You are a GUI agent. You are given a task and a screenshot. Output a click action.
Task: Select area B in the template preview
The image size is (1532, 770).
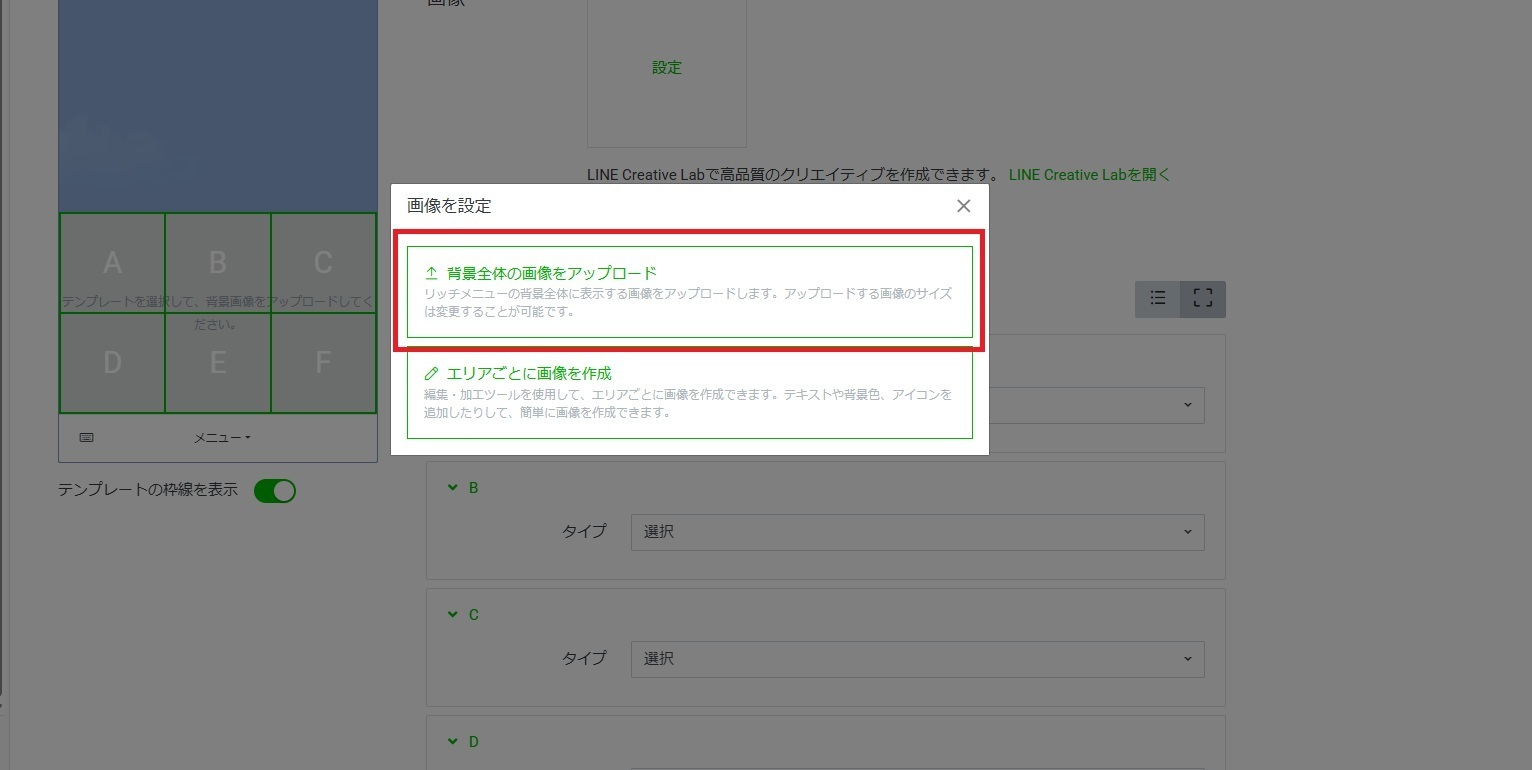point(218,263)
